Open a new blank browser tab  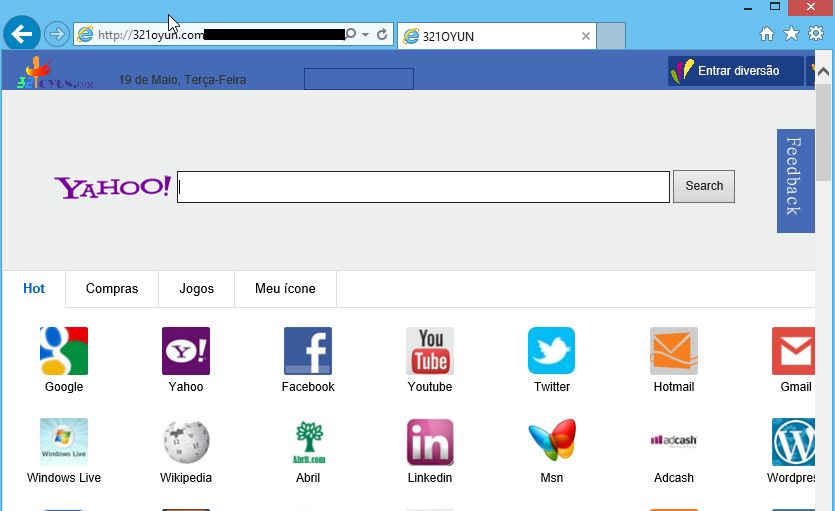611,36
